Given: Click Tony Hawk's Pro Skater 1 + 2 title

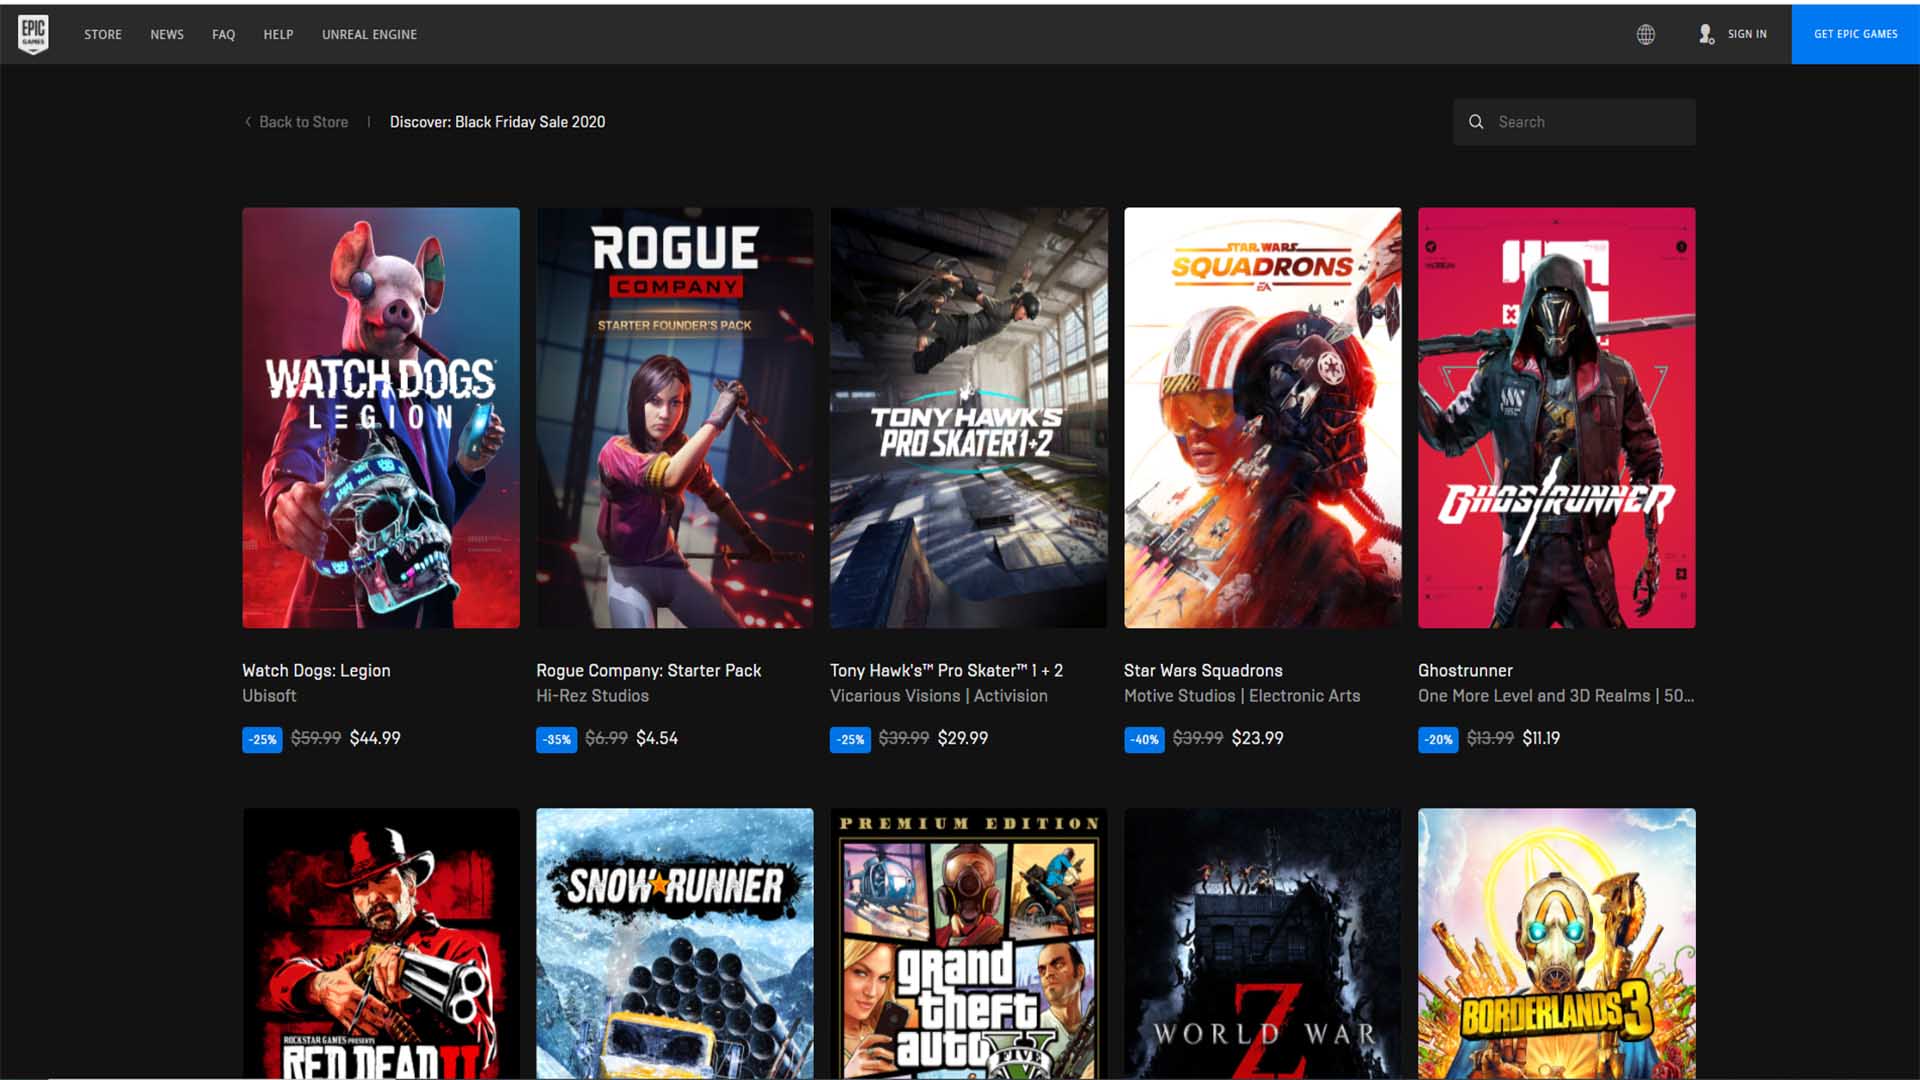Looking at the screenshot, I should tap(946, 671).
